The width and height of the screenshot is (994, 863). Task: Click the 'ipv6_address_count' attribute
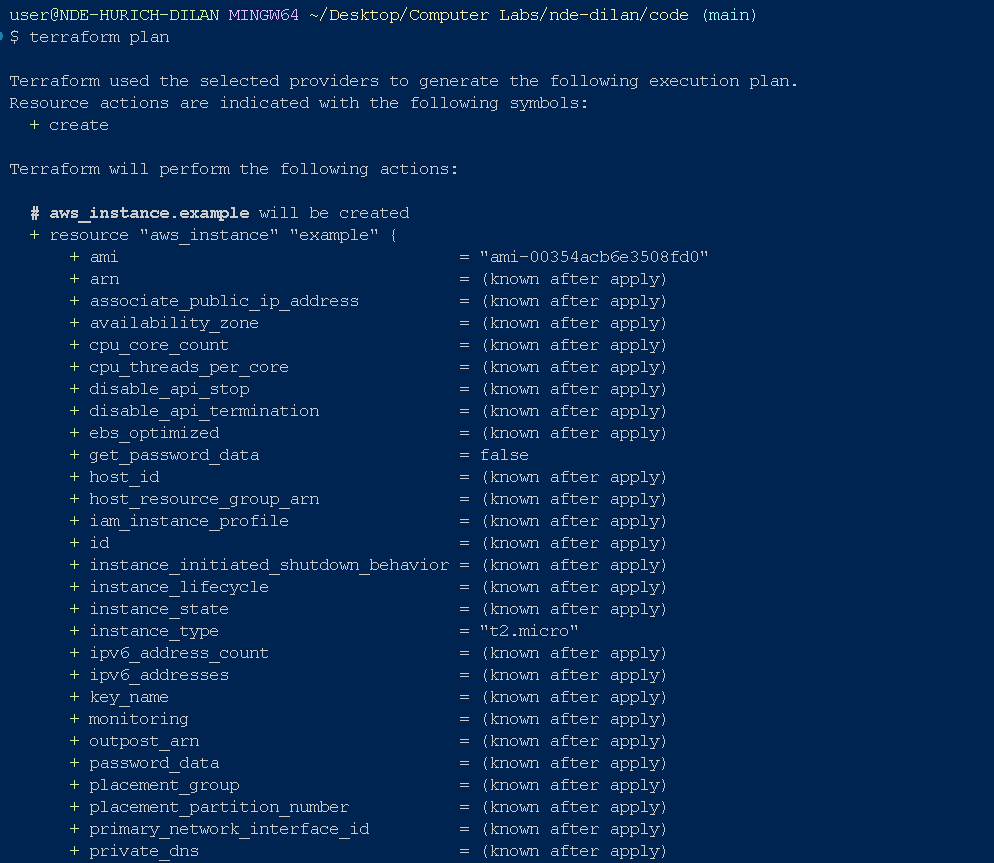[179, 653]
